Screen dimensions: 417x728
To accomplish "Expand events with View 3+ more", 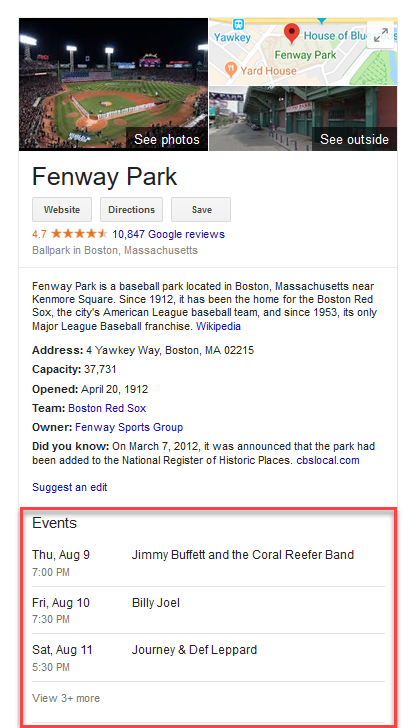I will coord(66,698).
